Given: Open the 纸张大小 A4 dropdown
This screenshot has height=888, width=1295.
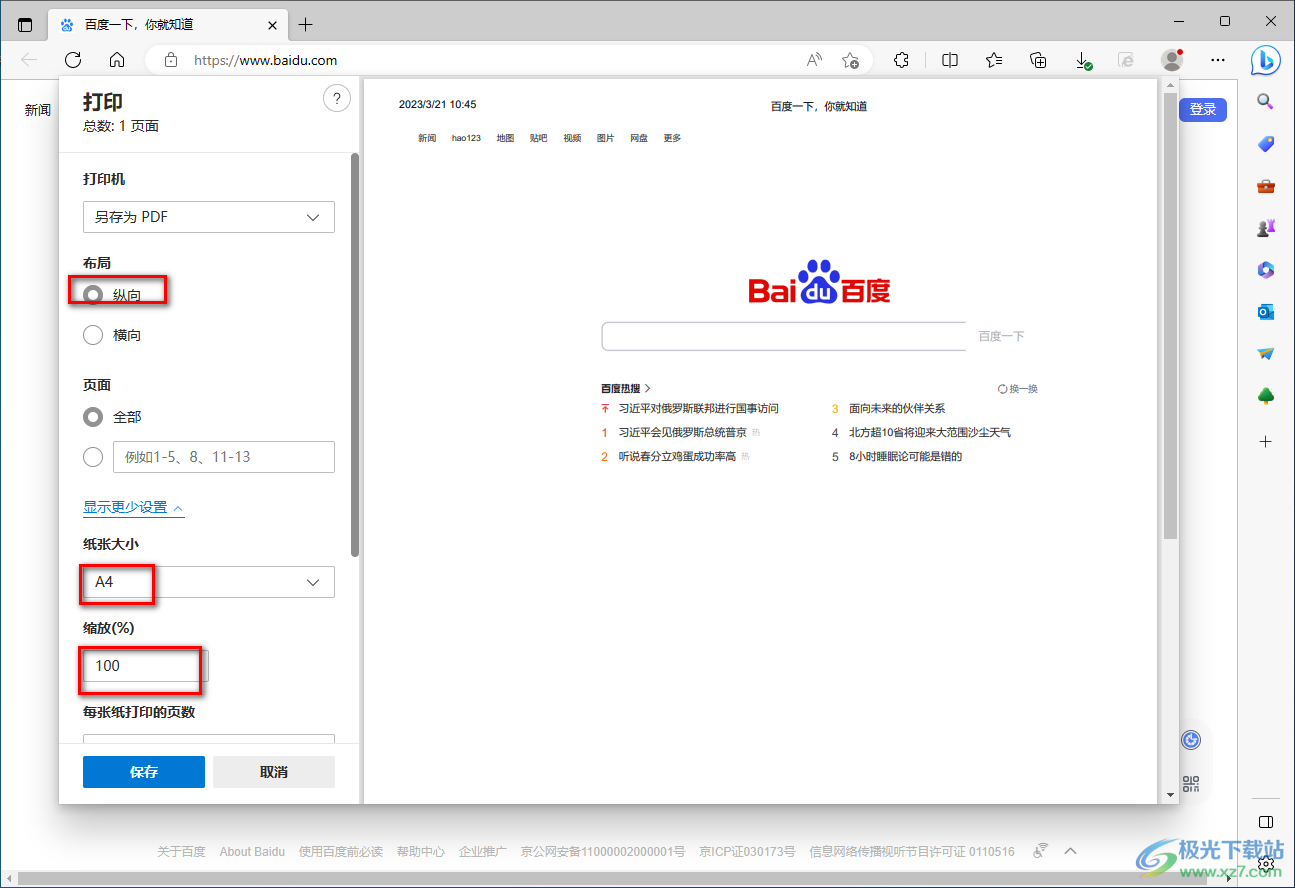Looking at the screenshot, I should click(209, 582).
